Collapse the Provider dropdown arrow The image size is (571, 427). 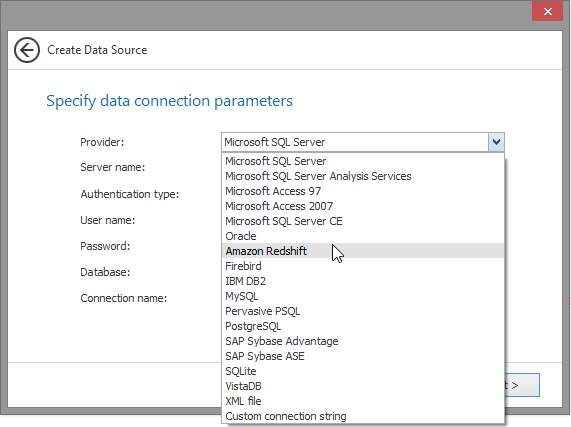[x=496, y=142]
